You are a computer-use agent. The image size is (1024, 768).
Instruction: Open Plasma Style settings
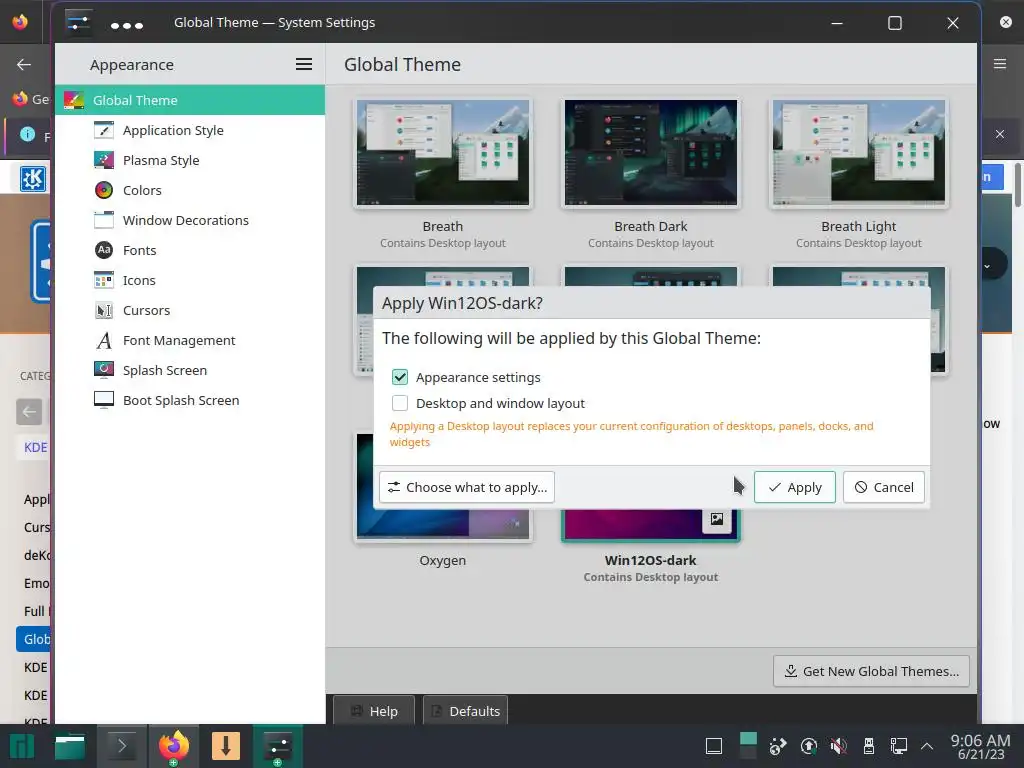(x=190, y=160)
